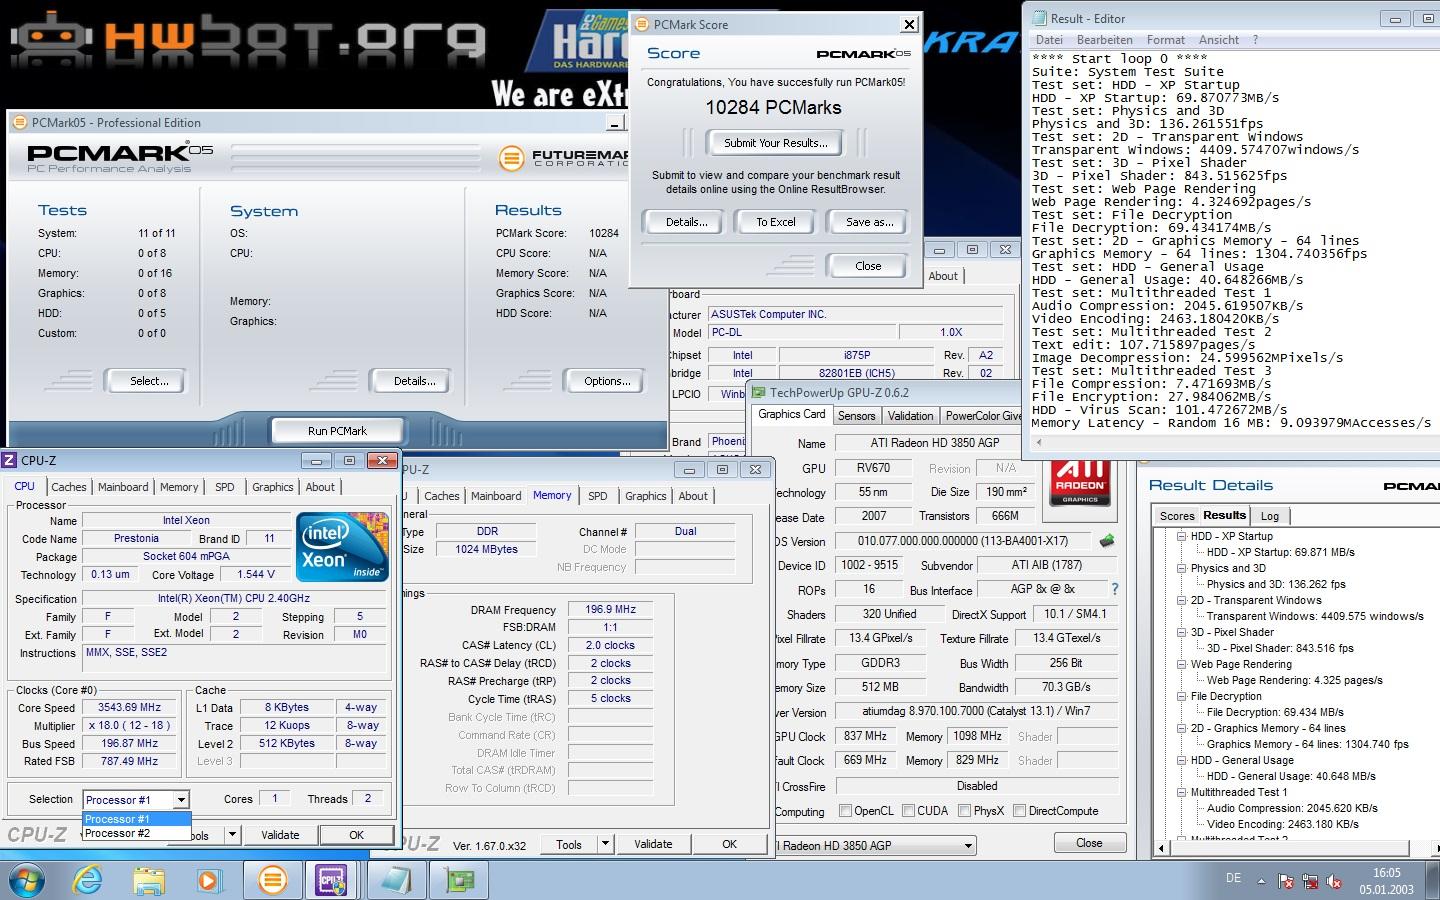Show hidden tray icons arrow
The width and height of the screenshot is (1440, 900).
[1261, 882]
